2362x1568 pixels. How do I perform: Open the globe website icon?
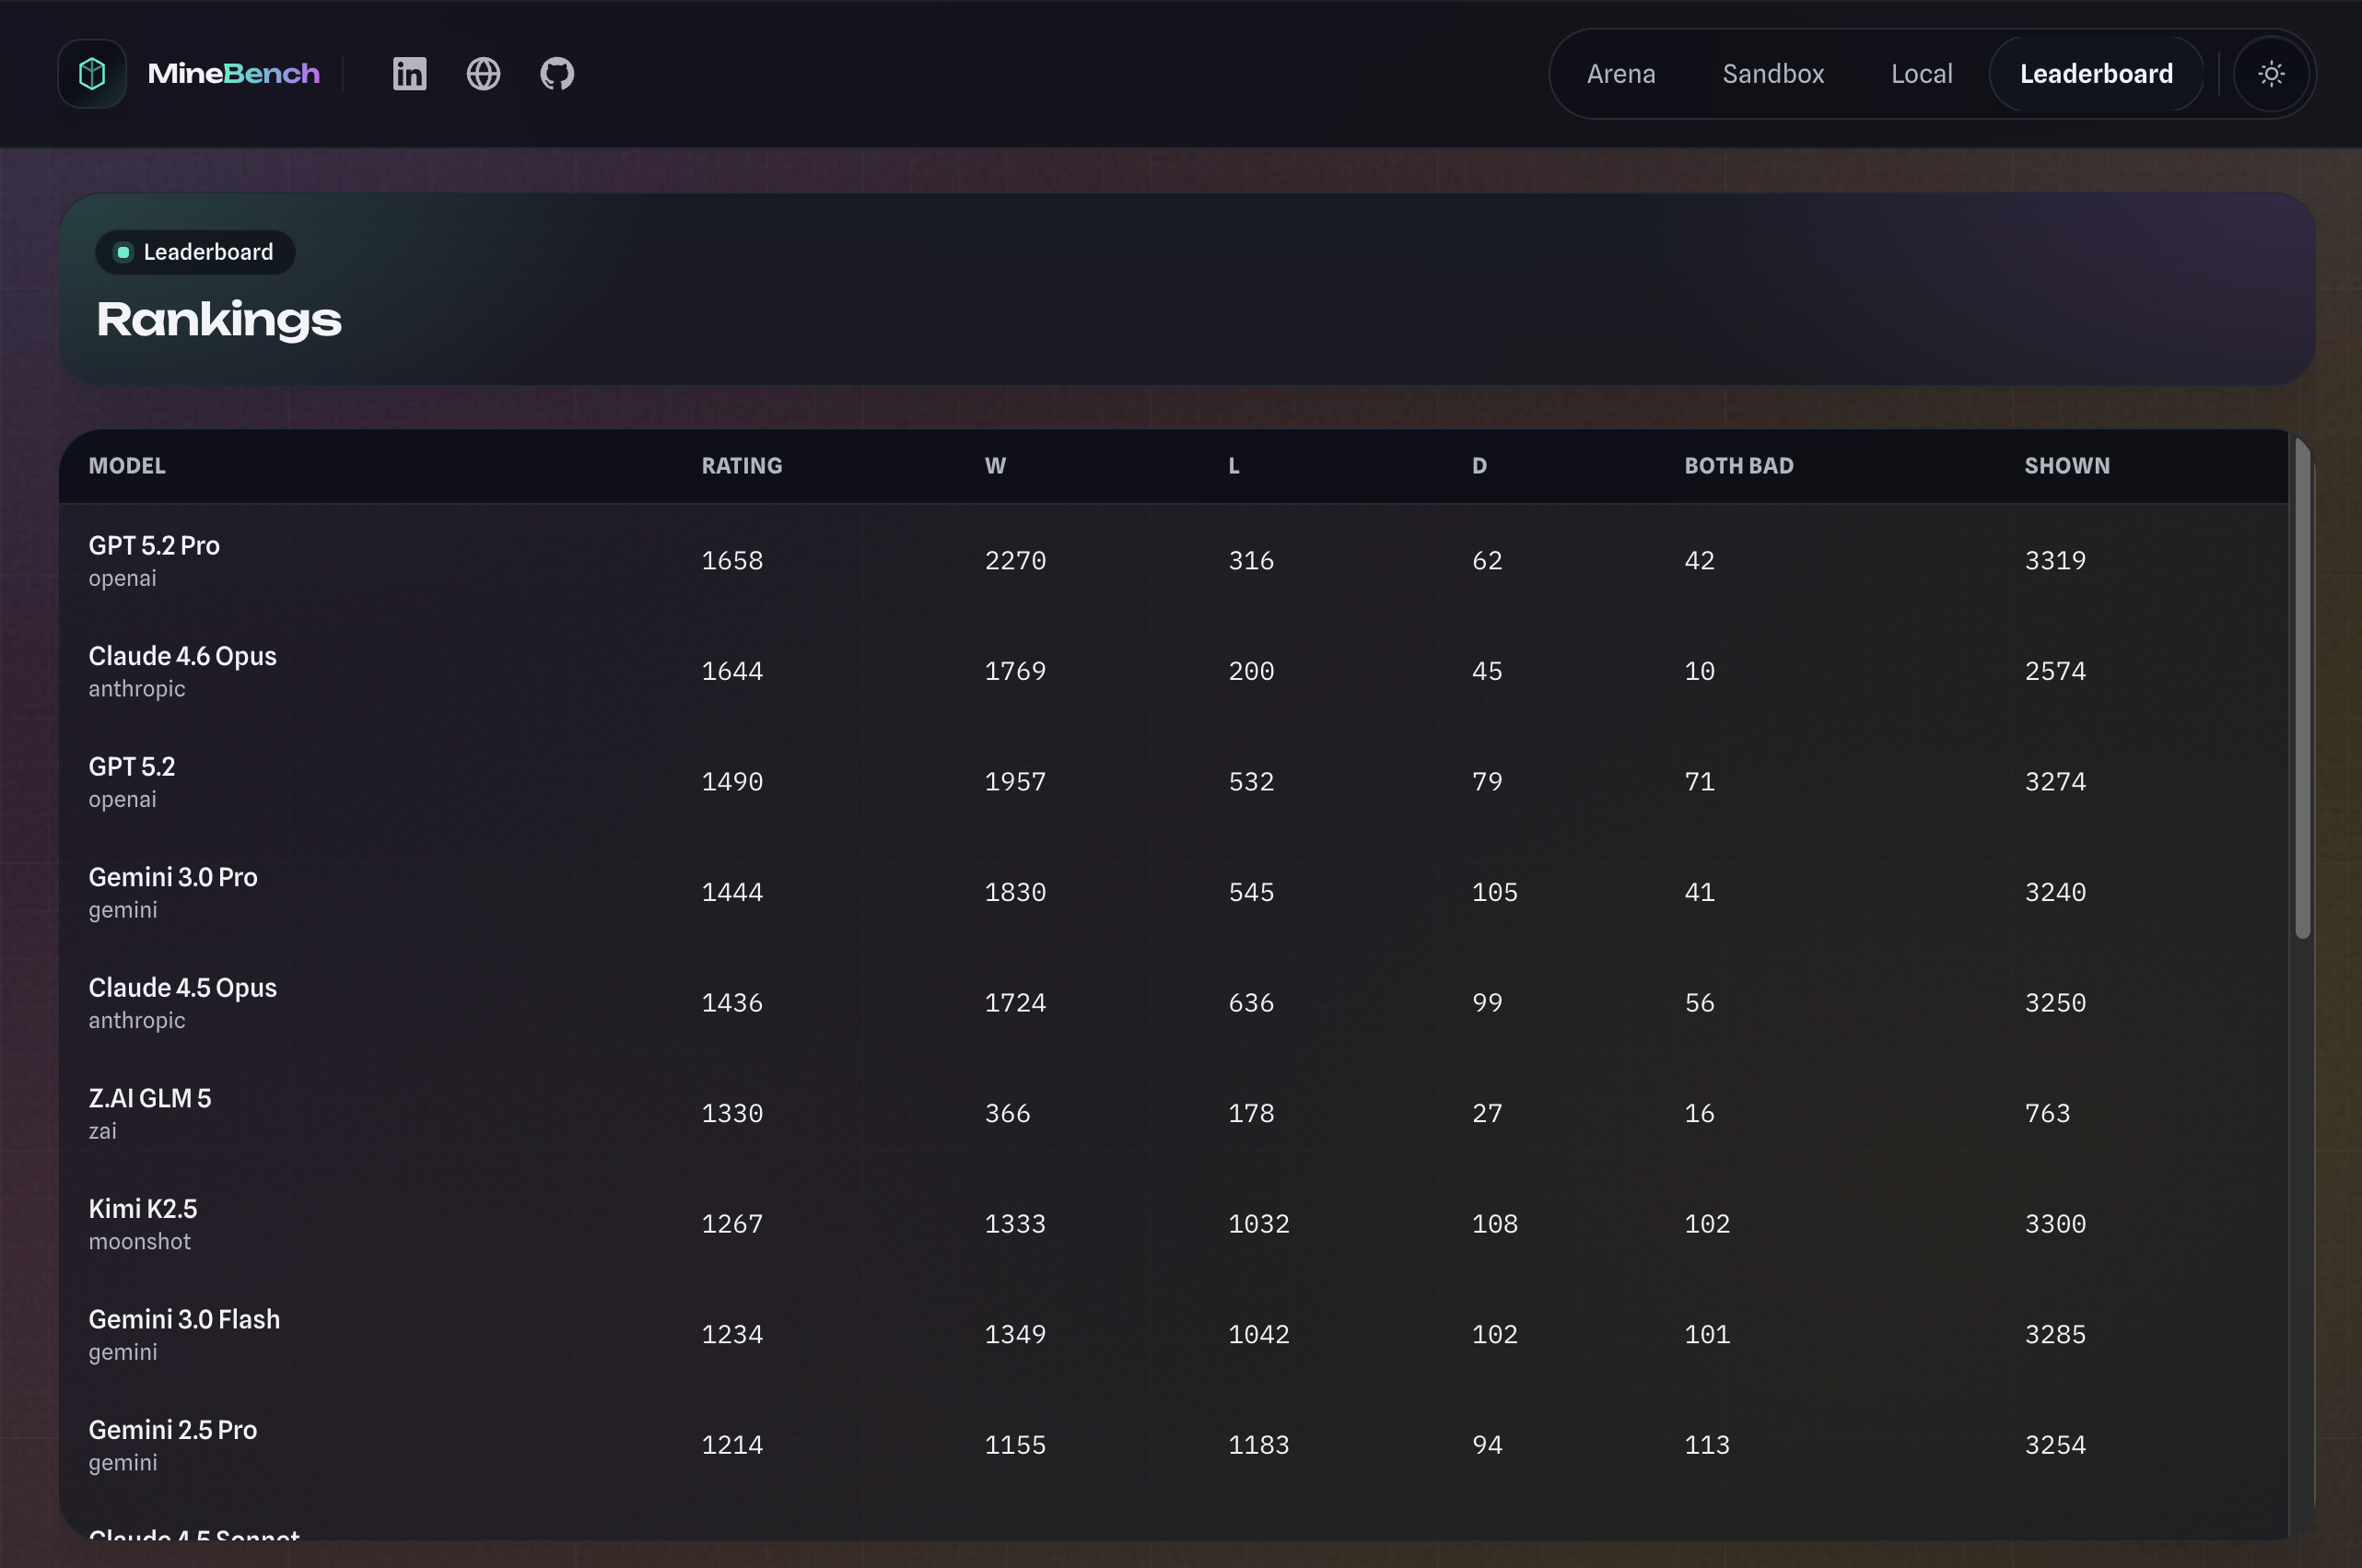pyautogui.click(x=484, y=74)
